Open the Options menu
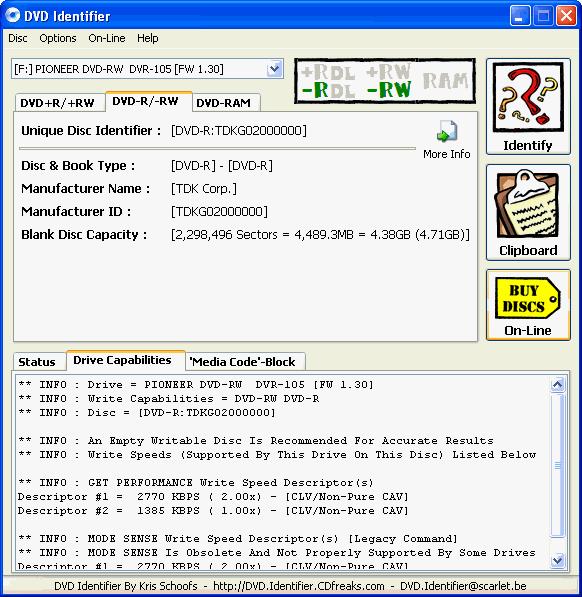582x597 pixels. [x=58, y=38]
